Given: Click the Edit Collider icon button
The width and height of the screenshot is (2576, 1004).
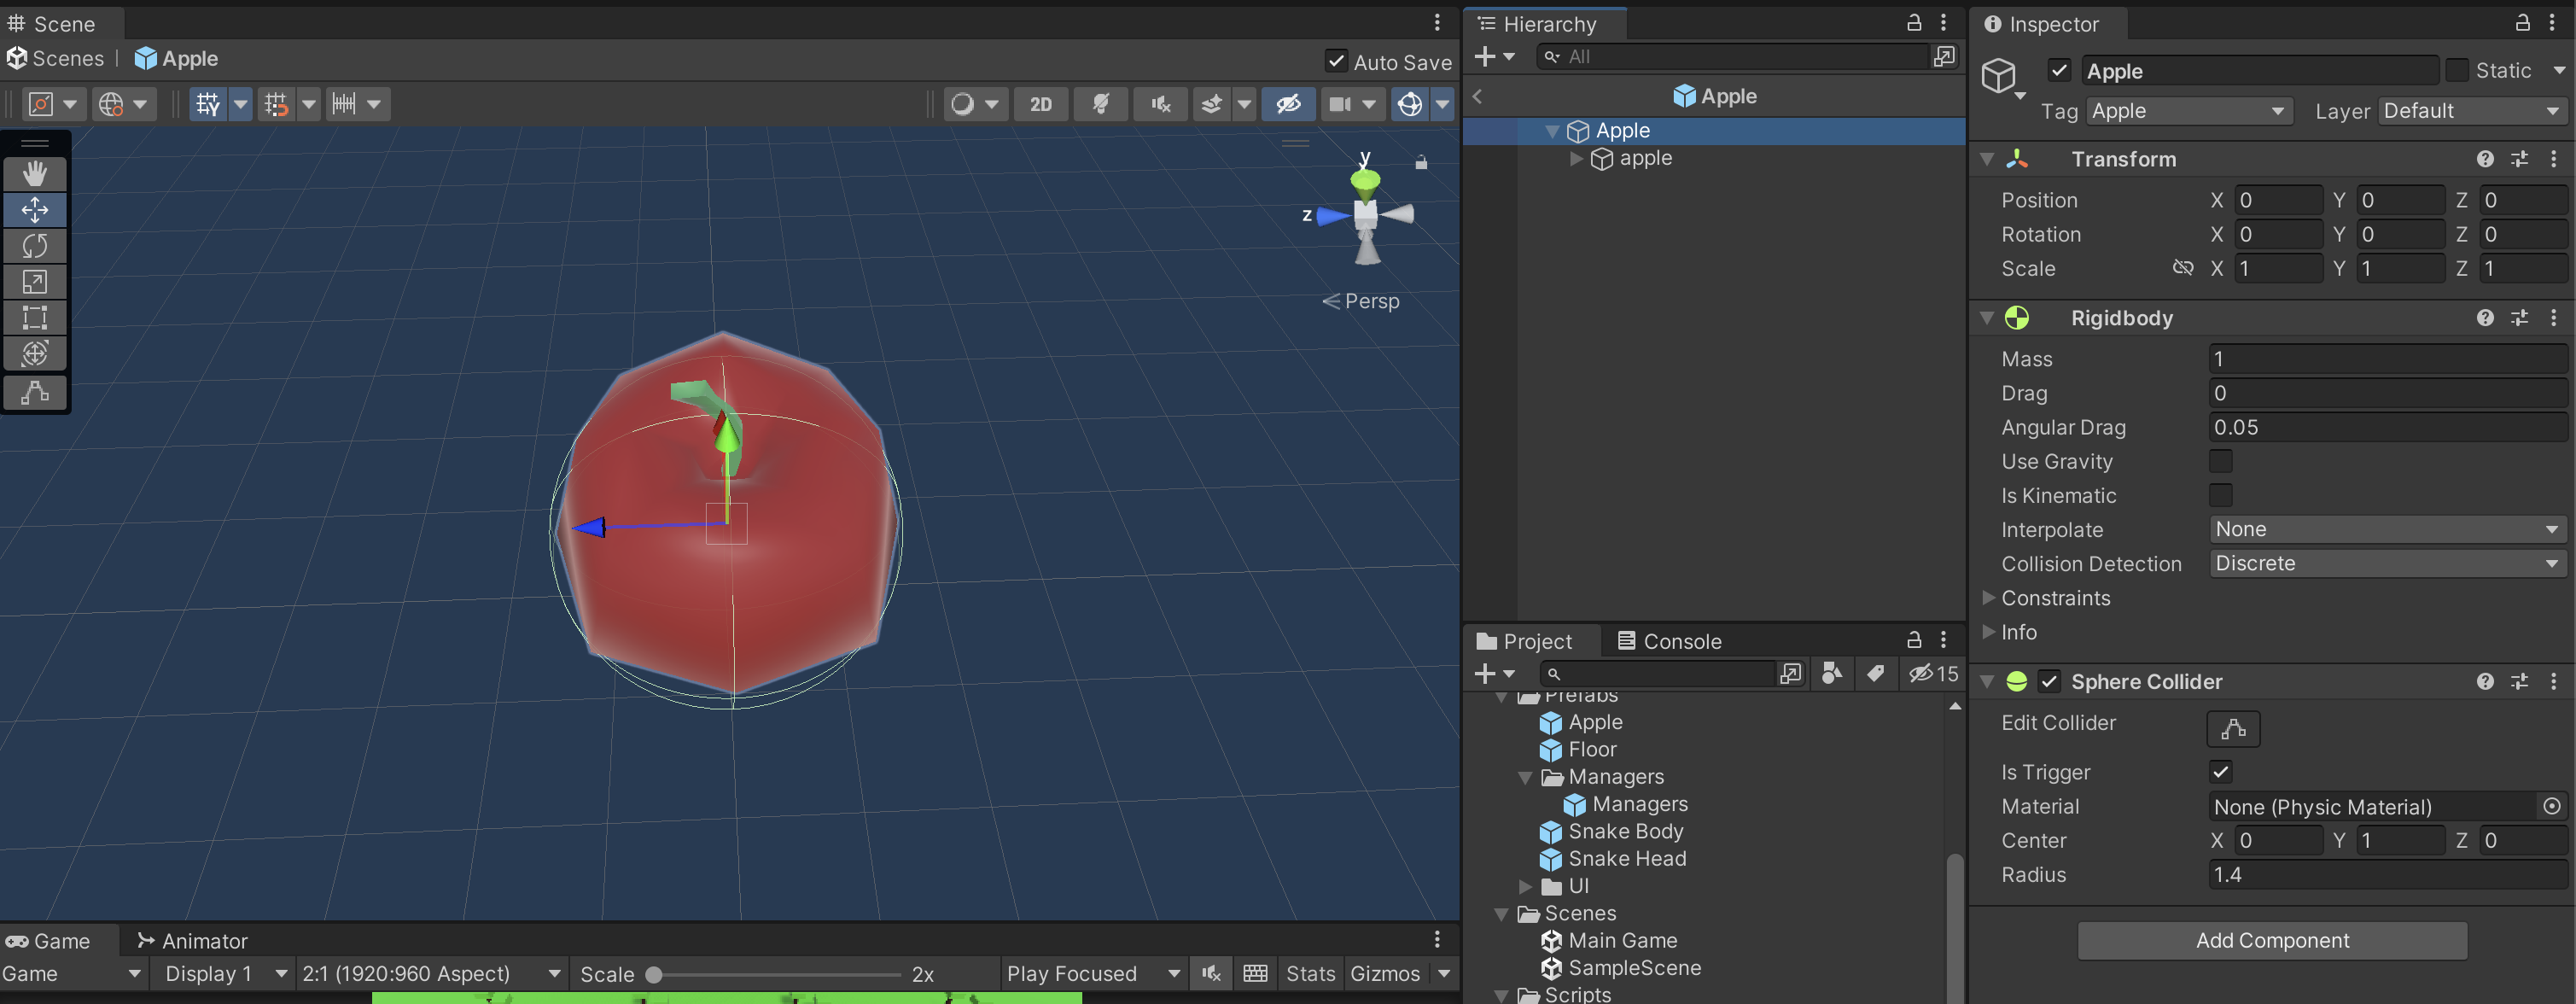Looking at the screenshot, I should point(2232,728).
